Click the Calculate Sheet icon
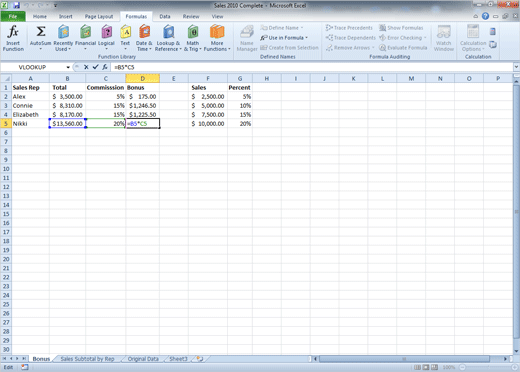520x372 pixels. [493, 44]
